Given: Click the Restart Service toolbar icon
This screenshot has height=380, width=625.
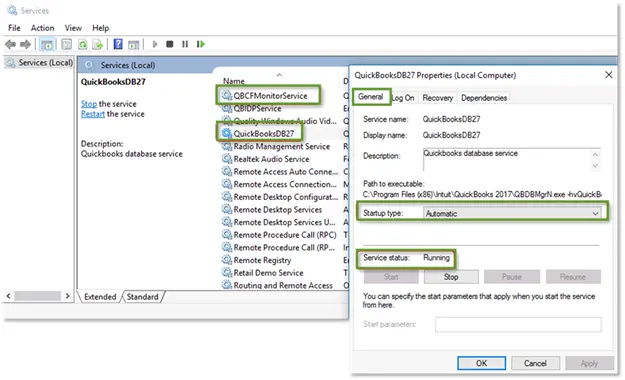Looking at the screenshot, I should [x=200, y=44].
